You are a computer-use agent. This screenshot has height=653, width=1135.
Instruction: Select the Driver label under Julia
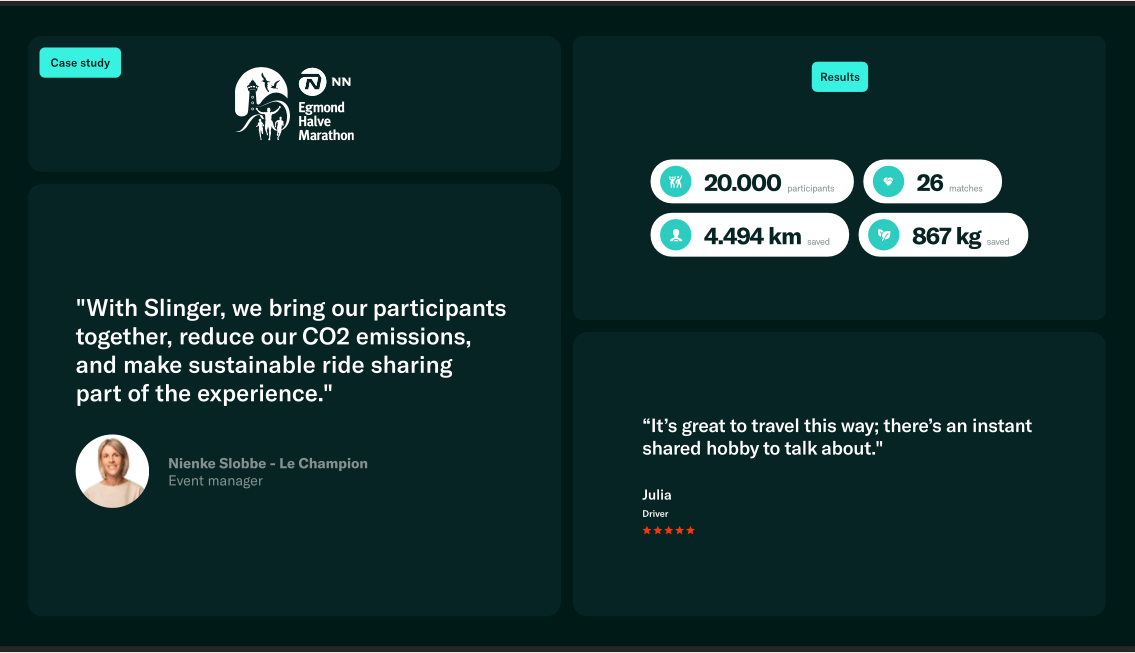(x=655, y=514)
